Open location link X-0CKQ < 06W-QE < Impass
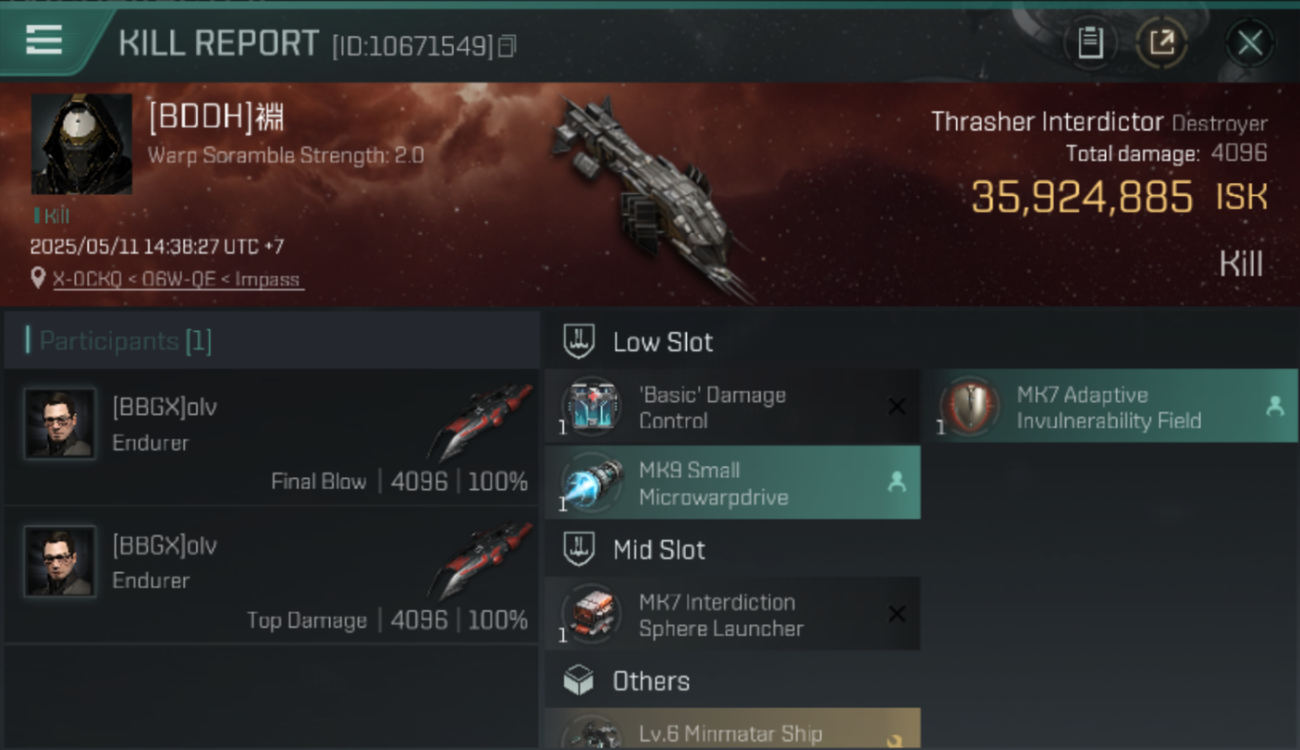The width and height of the screenshot is (1300, 750). pyautogui.click(x=177, y=280)
